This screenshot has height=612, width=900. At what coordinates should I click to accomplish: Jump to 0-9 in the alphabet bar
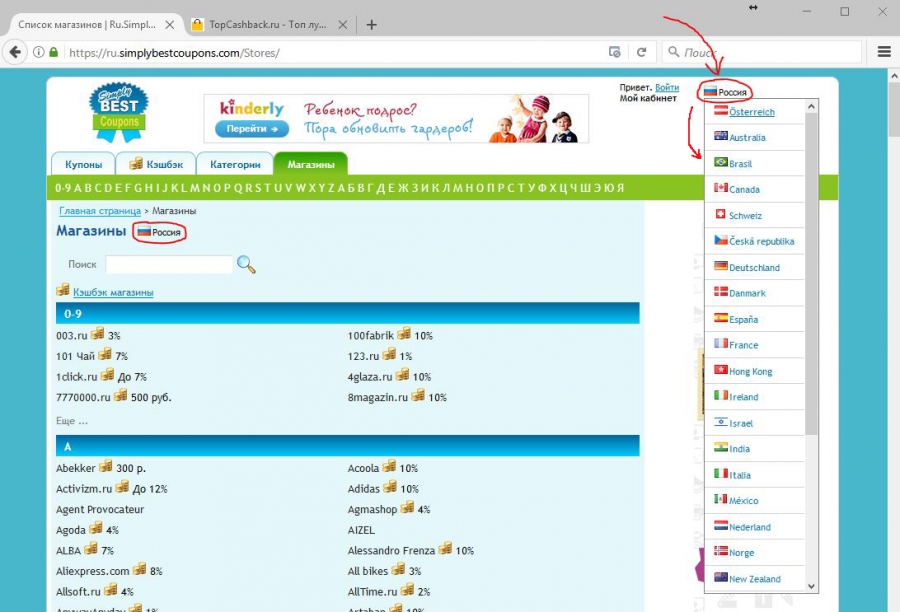coord(63,188)
